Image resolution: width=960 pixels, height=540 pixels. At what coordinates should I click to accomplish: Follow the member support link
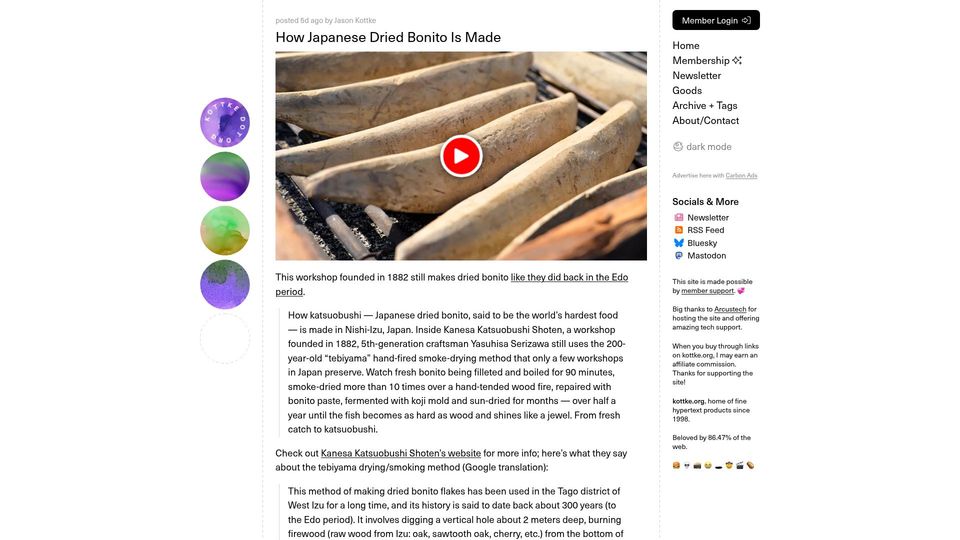pyautogui.click(x=707, y=291)
